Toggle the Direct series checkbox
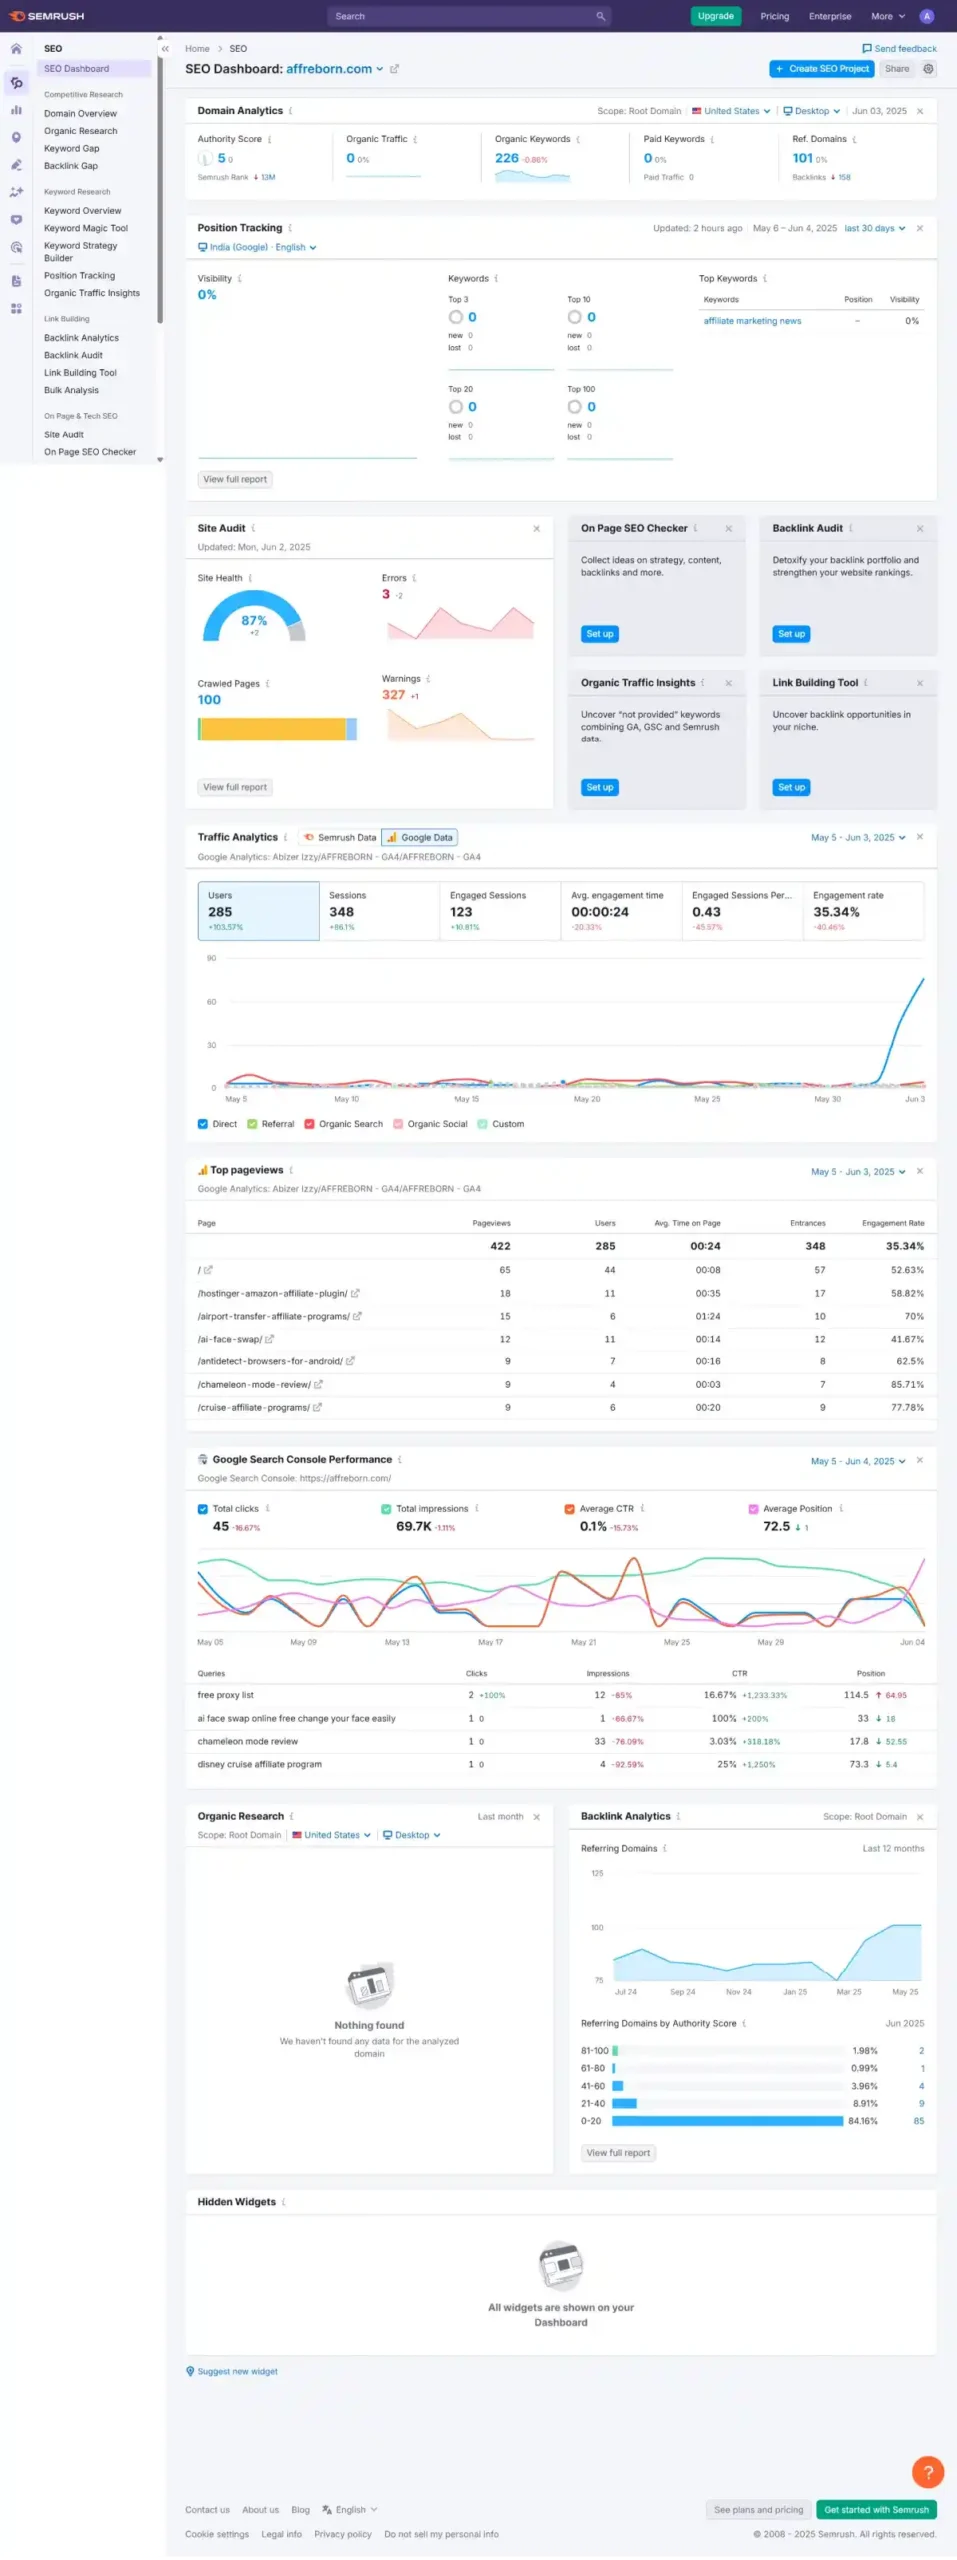 click(203, 1124)
